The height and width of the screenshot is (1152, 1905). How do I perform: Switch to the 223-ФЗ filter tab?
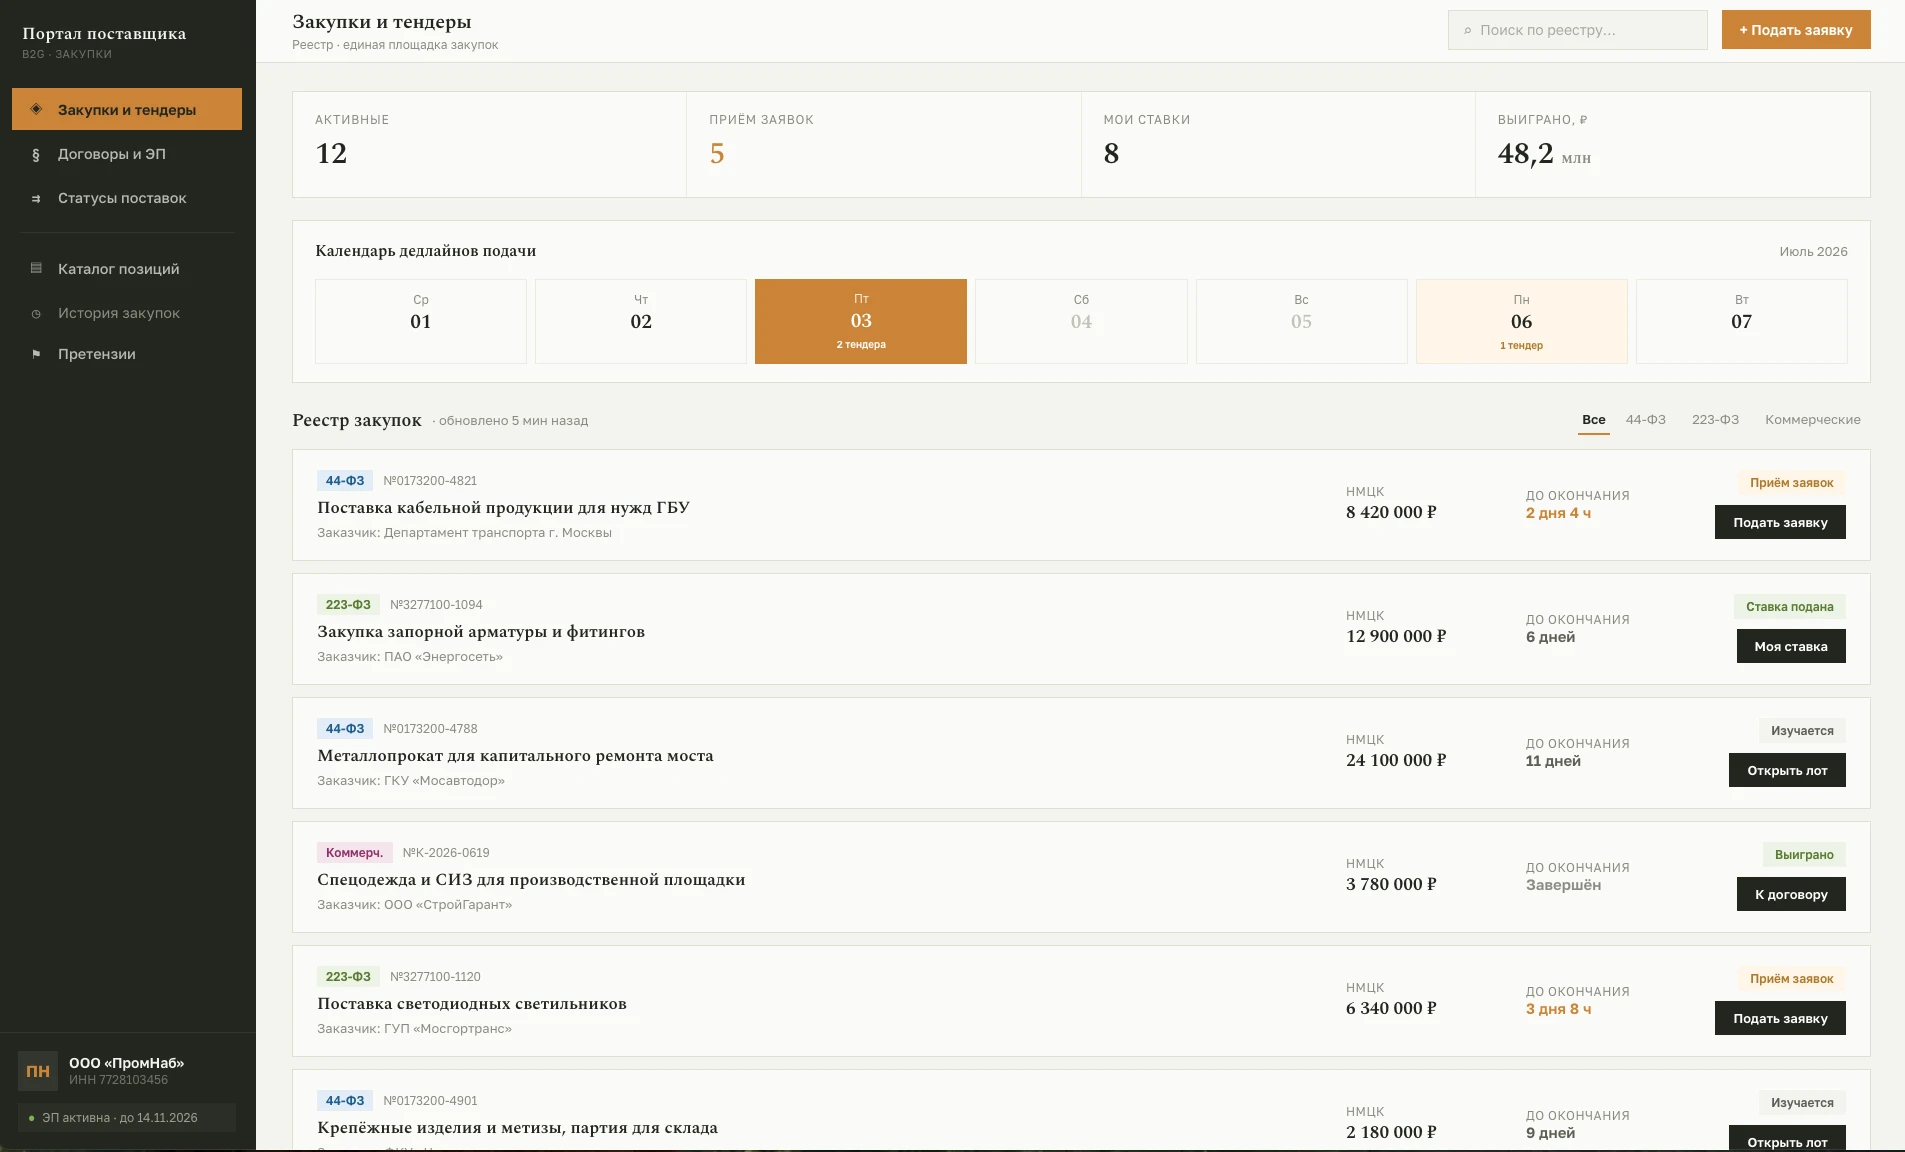point(1715,420)
